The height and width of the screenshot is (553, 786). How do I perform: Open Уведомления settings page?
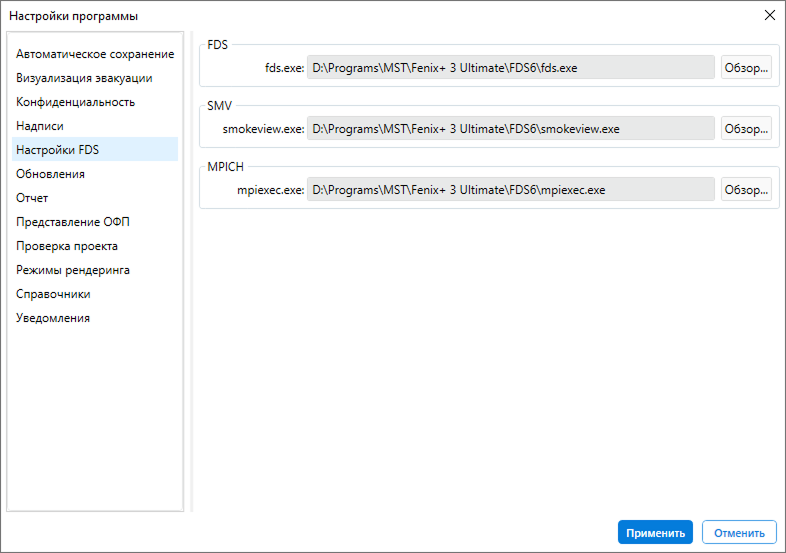[95, 318]
